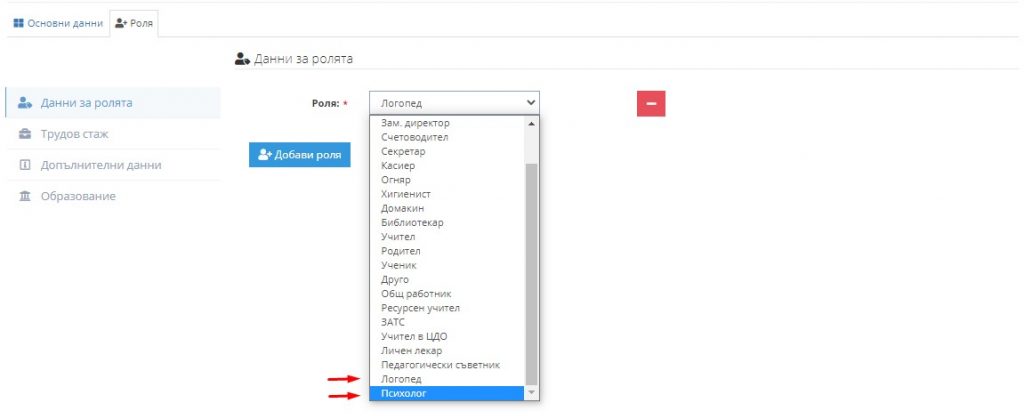Select Ресурсен учител role option
The width and height of the screenshot is (1024, 419).
(420, 308)
